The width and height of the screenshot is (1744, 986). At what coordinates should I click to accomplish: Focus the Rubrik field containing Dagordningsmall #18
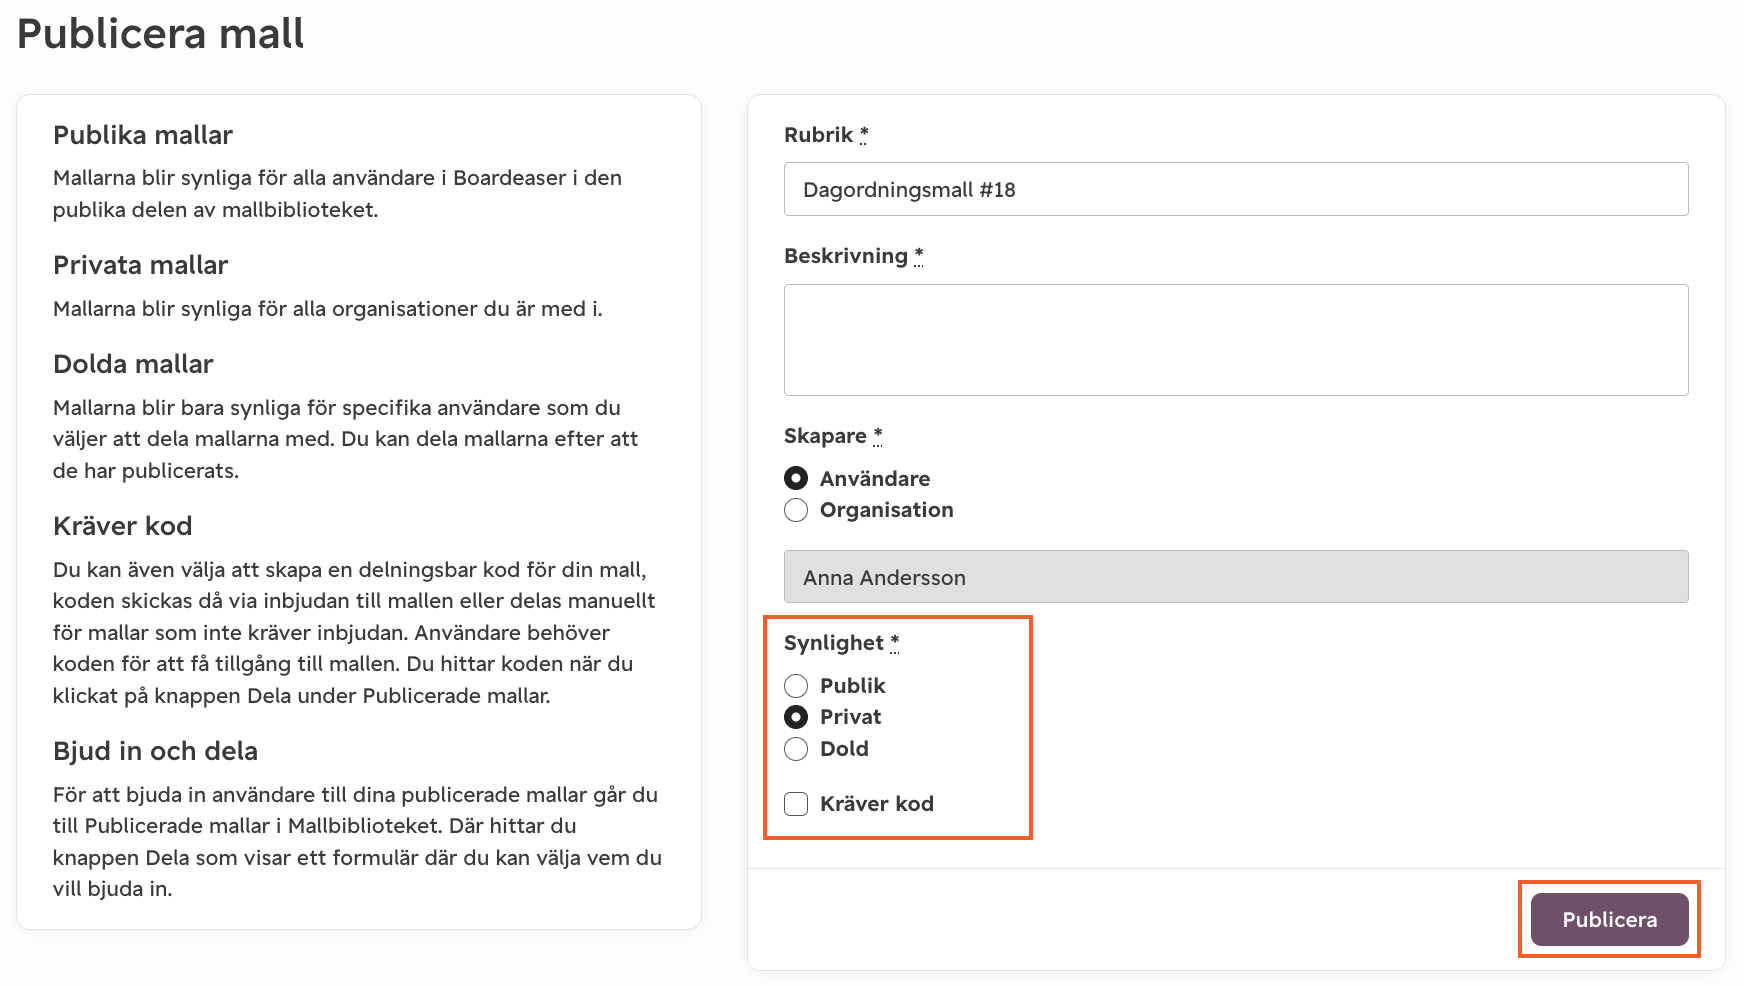click(1236, 189)
